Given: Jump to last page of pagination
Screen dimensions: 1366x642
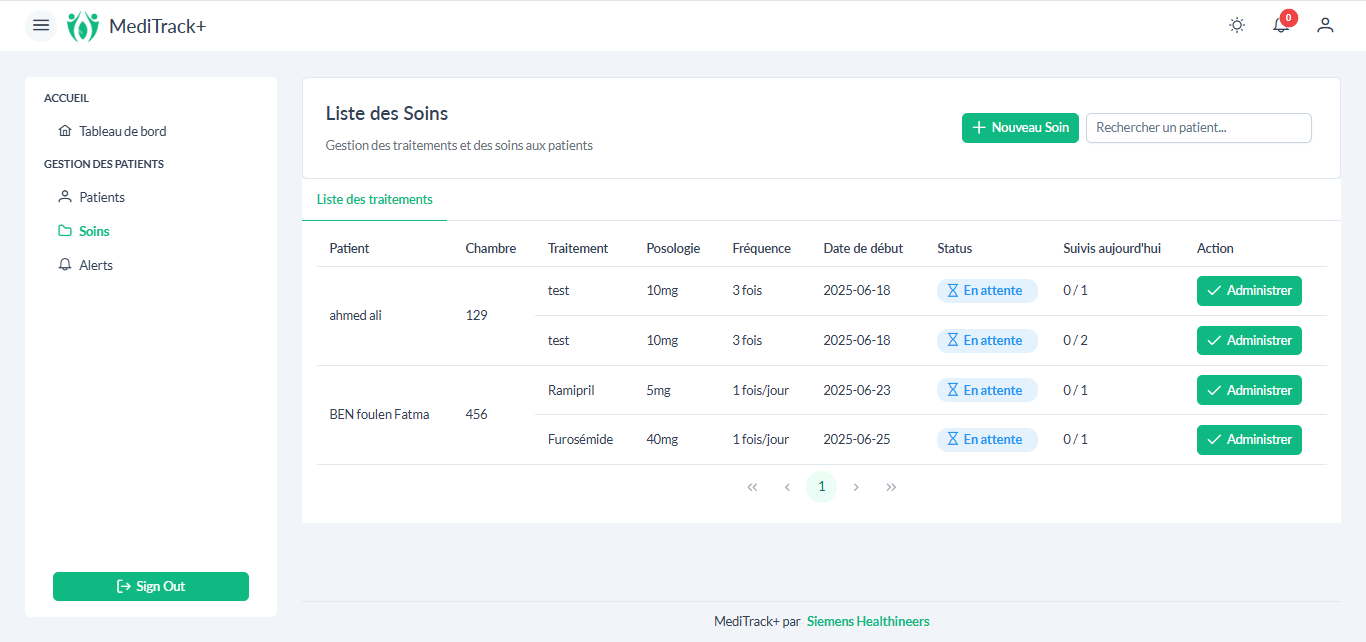Looking at the screenshot, I should (x=891, y=487).
